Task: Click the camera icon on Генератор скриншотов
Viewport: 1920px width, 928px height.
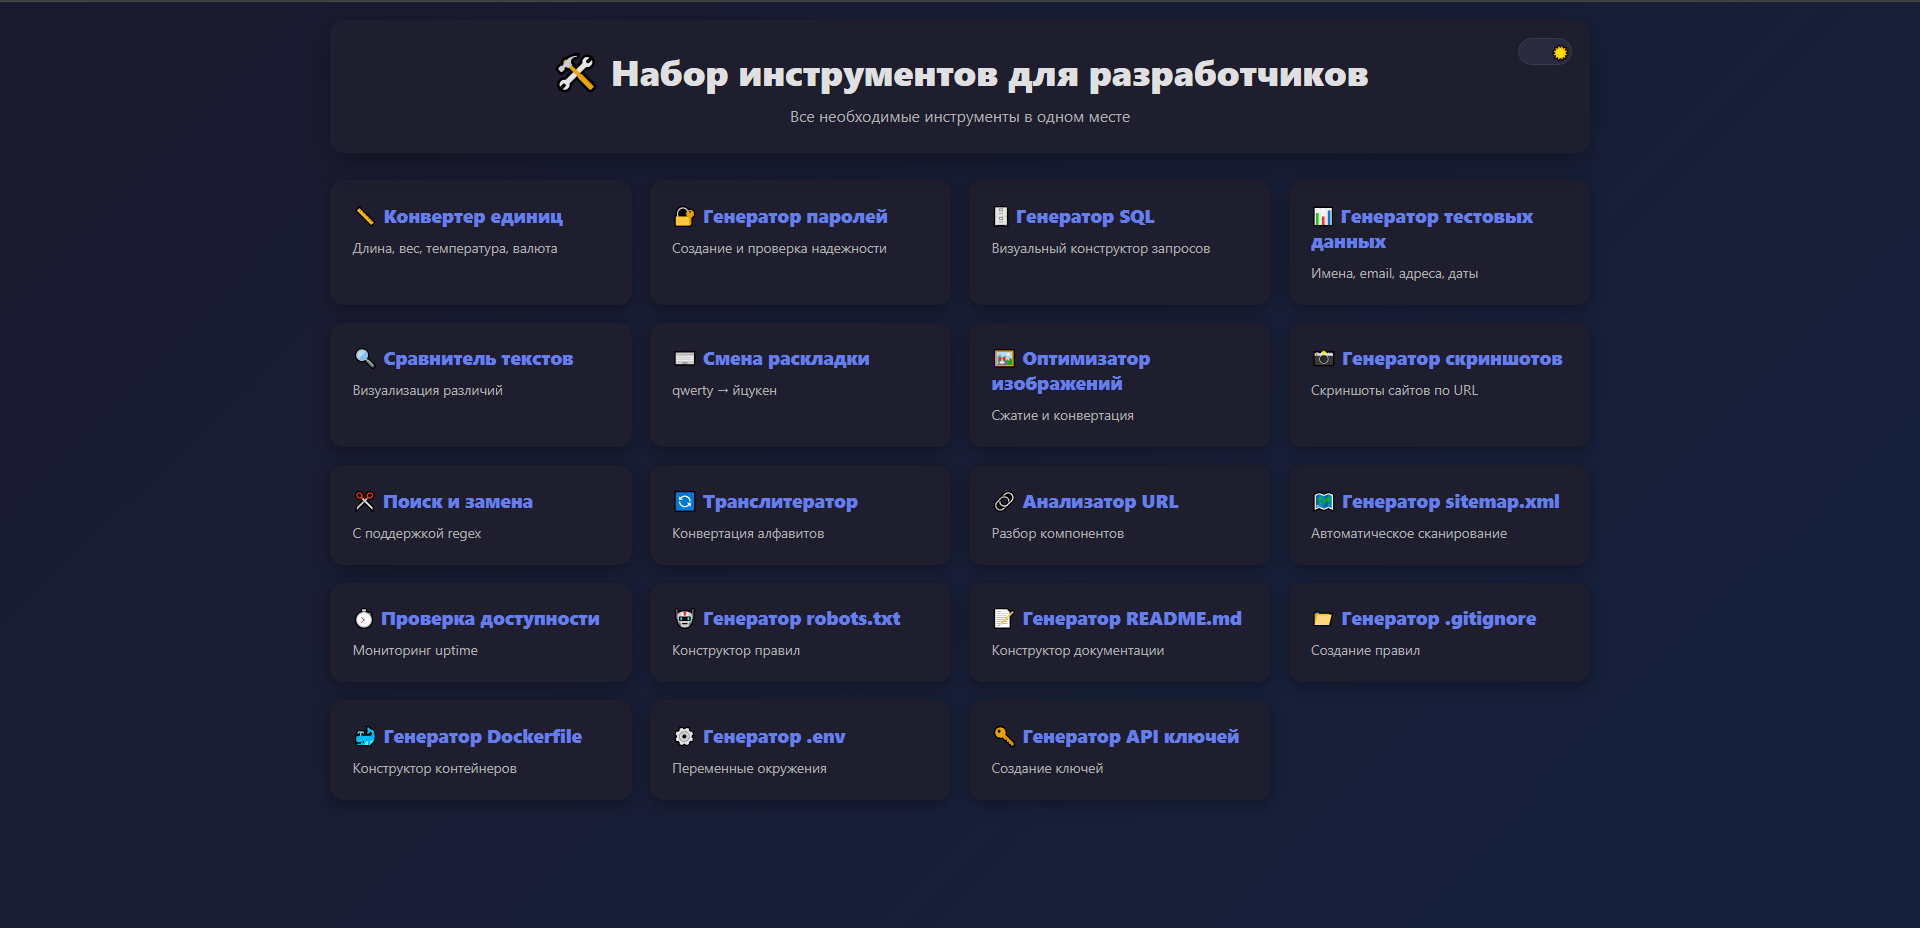Action: coord(1323,358)
